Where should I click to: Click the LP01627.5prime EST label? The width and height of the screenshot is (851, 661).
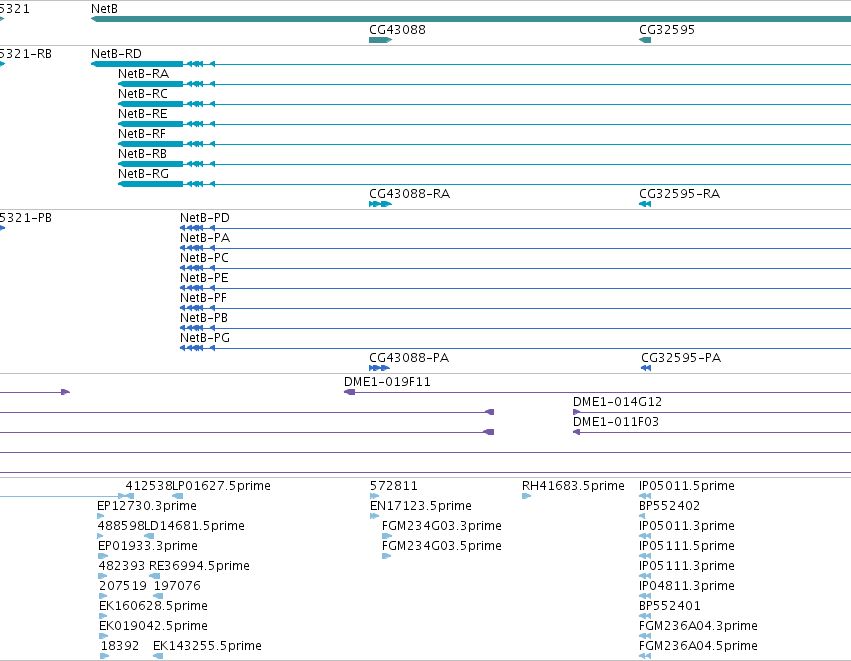[221, 486]
